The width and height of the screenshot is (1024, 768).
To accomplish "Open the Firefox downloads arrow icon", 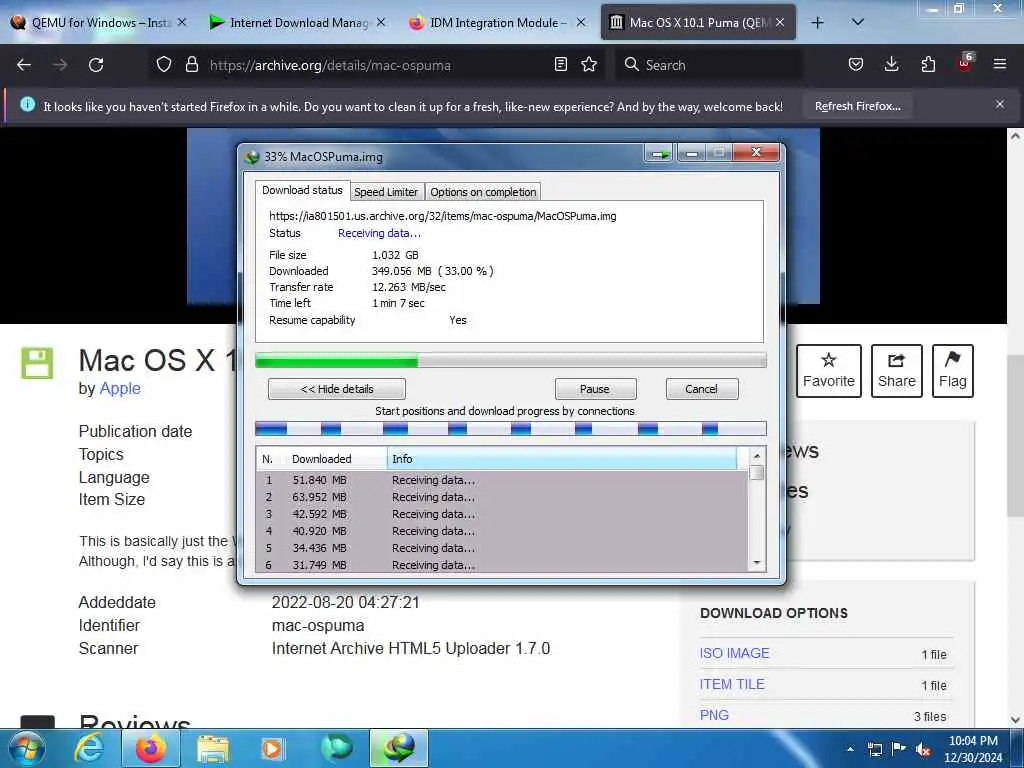I will coord(891,64).
